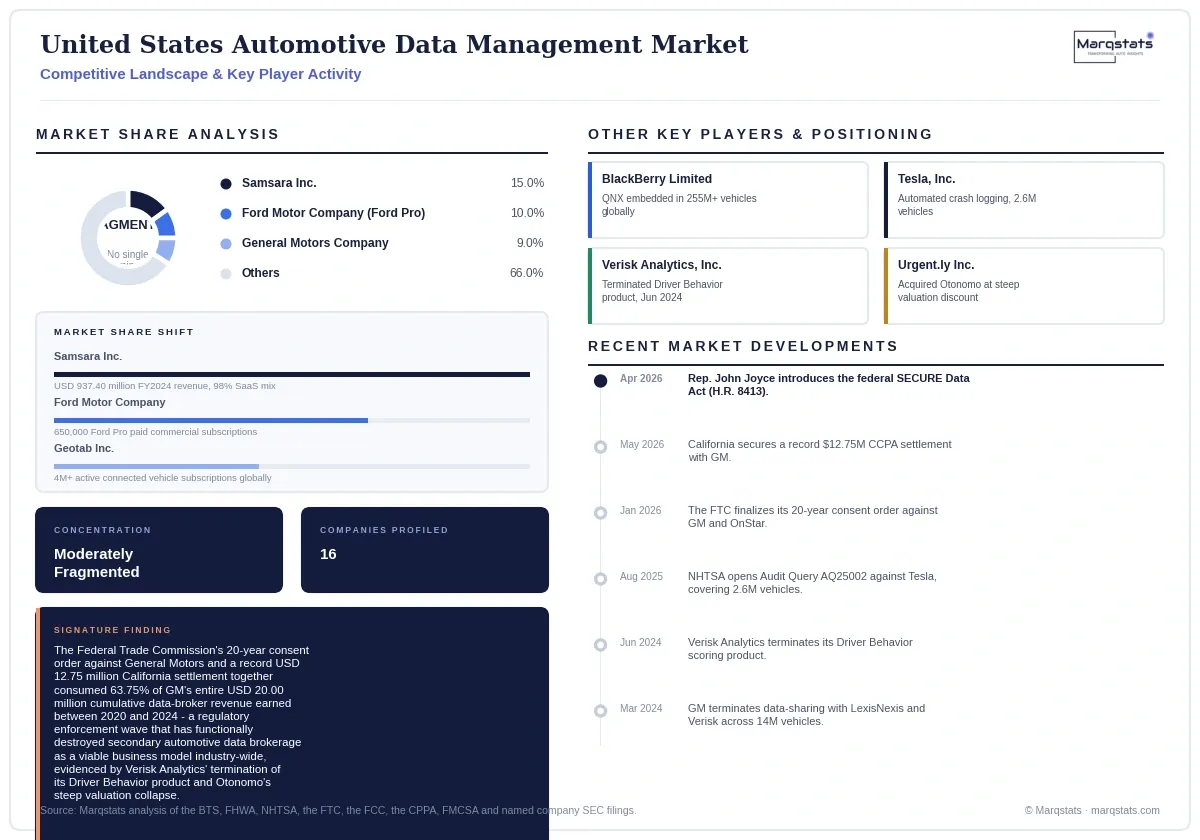
Task: Click the Source attribution footer text
Action: click(338, 810)
